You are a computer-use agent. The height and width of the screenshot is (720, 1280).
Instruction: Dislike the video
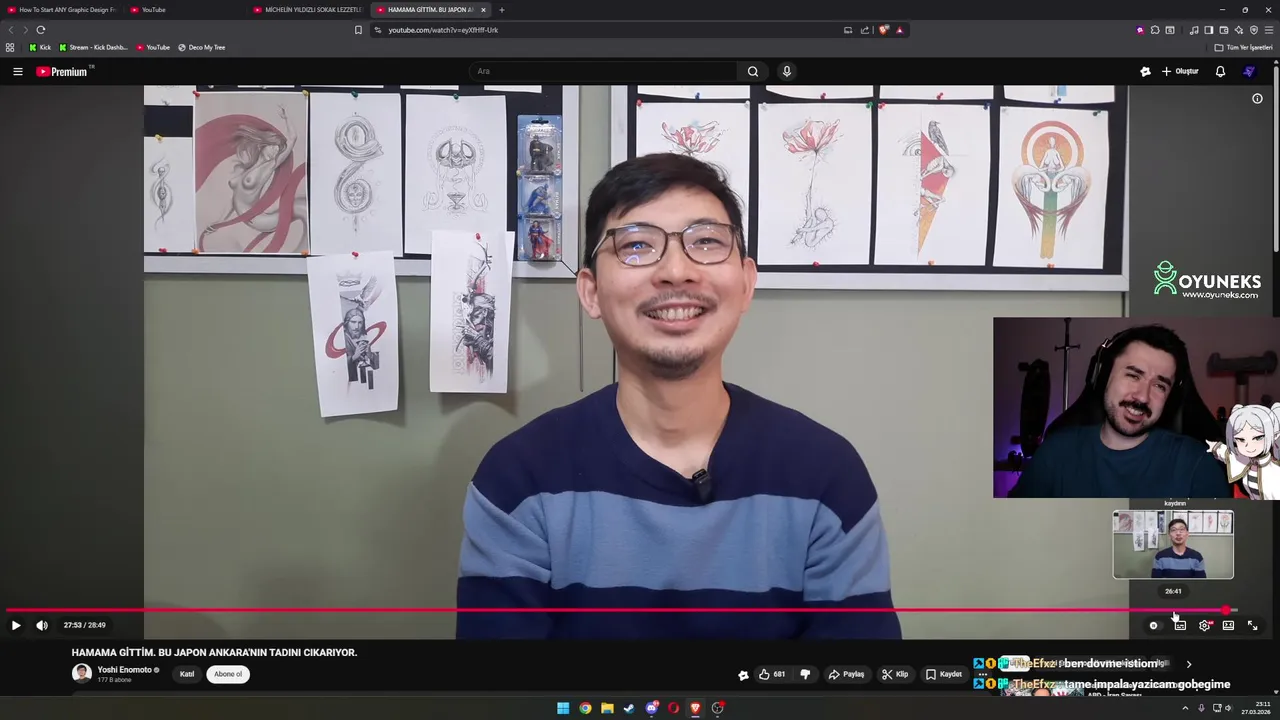pos(805,674)
